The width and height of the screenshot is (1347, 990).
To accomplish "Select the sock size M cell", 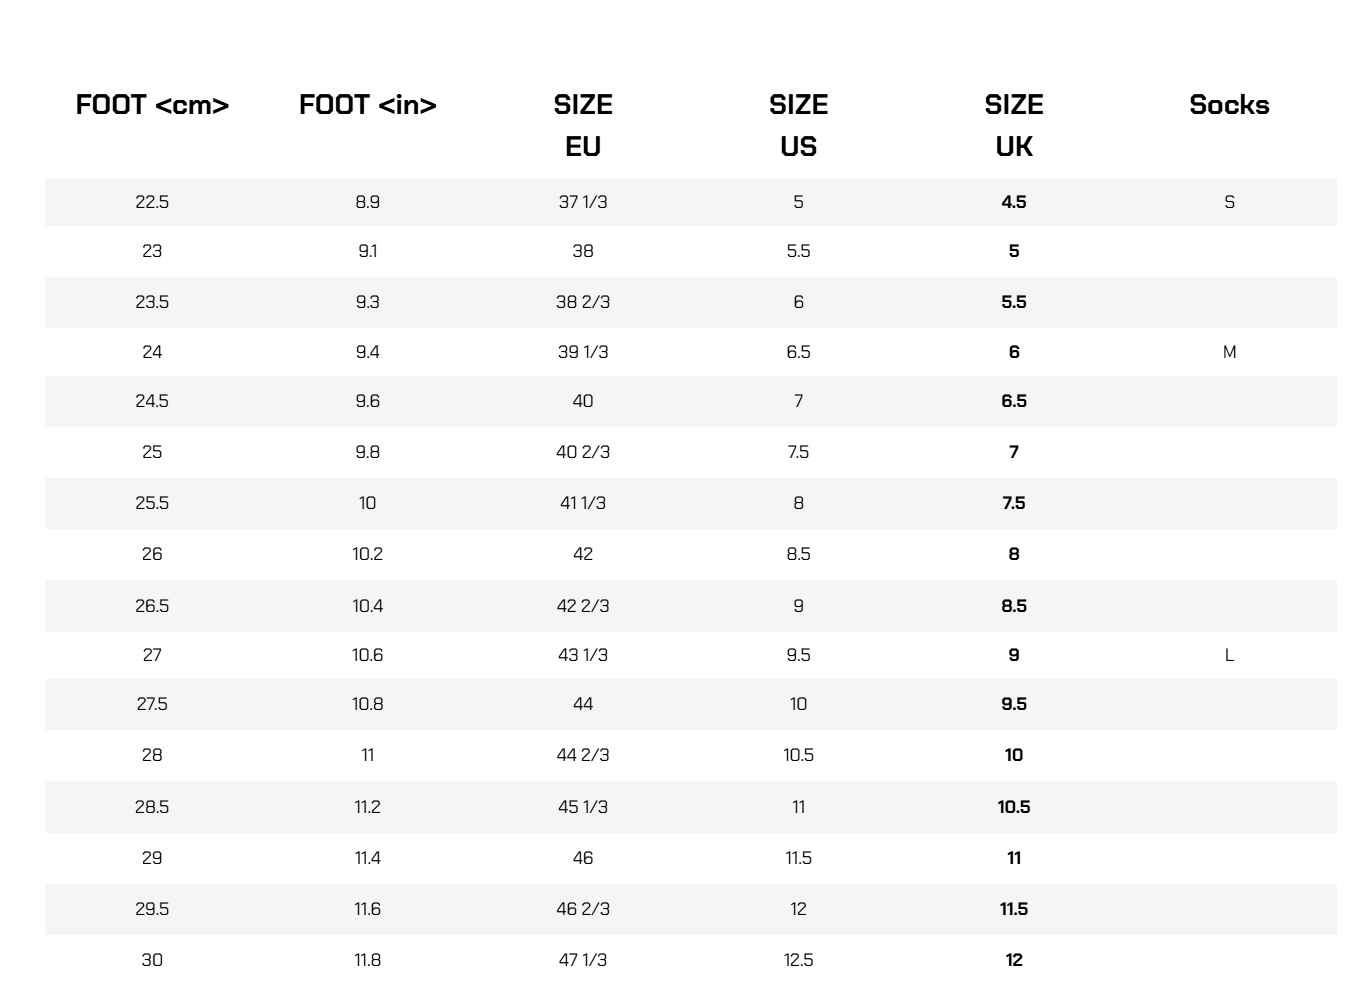I will pyautogui.click(x=1229, y=352).
